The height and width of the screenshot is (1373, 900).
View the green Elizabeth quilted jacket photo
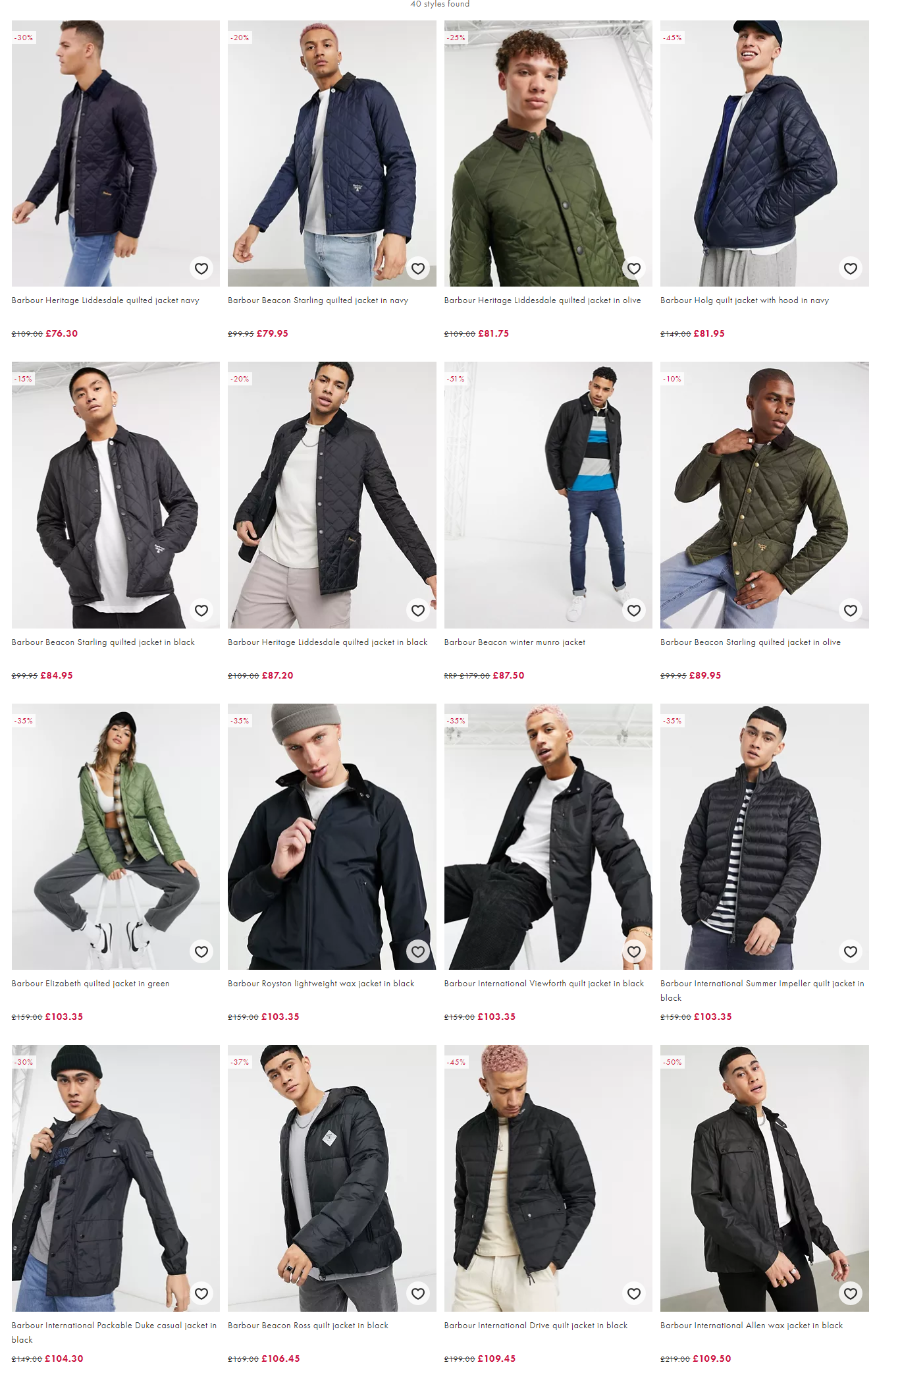click(116, 836)
